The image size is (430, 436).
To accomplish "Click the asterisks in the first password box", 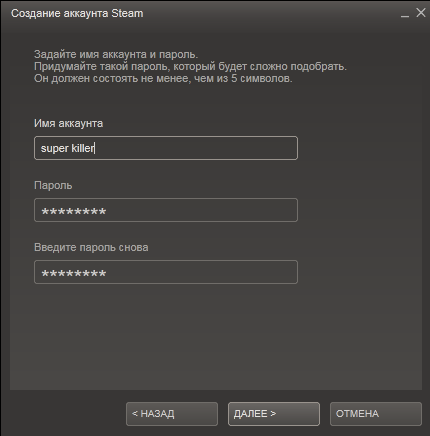I will [x=74, y=212].
